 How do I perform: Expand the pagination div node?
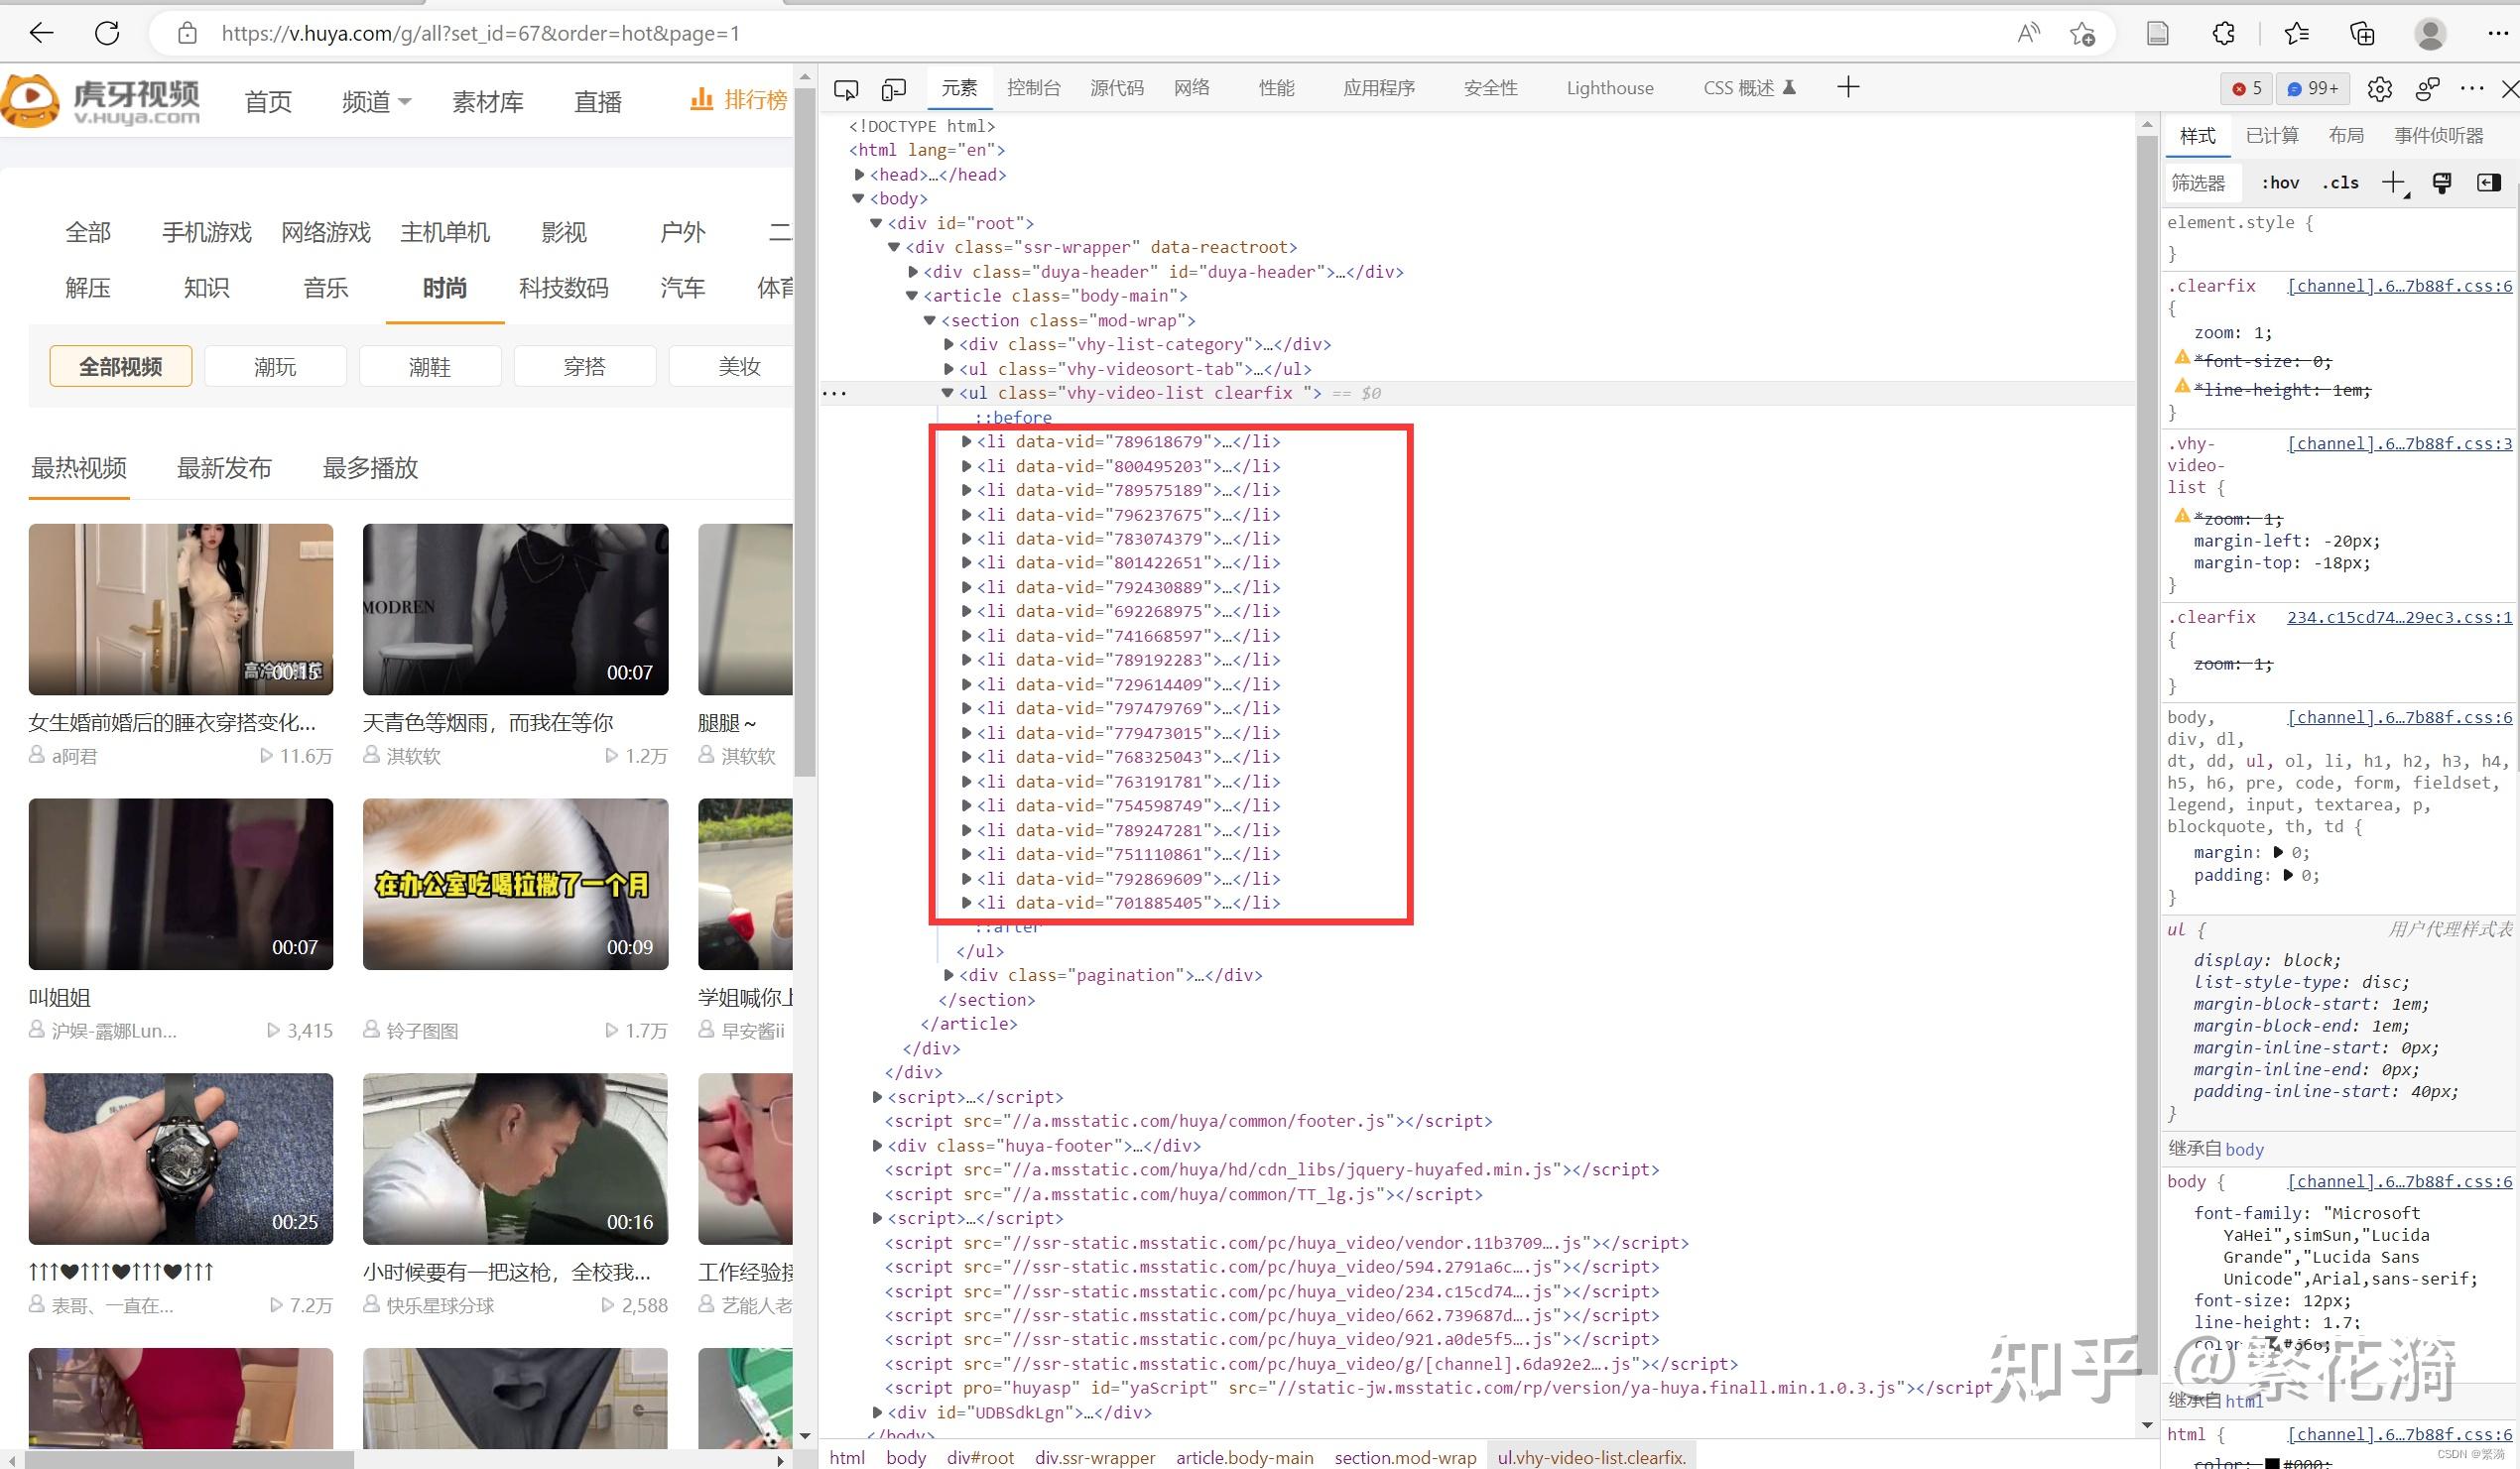pos(949,975)
